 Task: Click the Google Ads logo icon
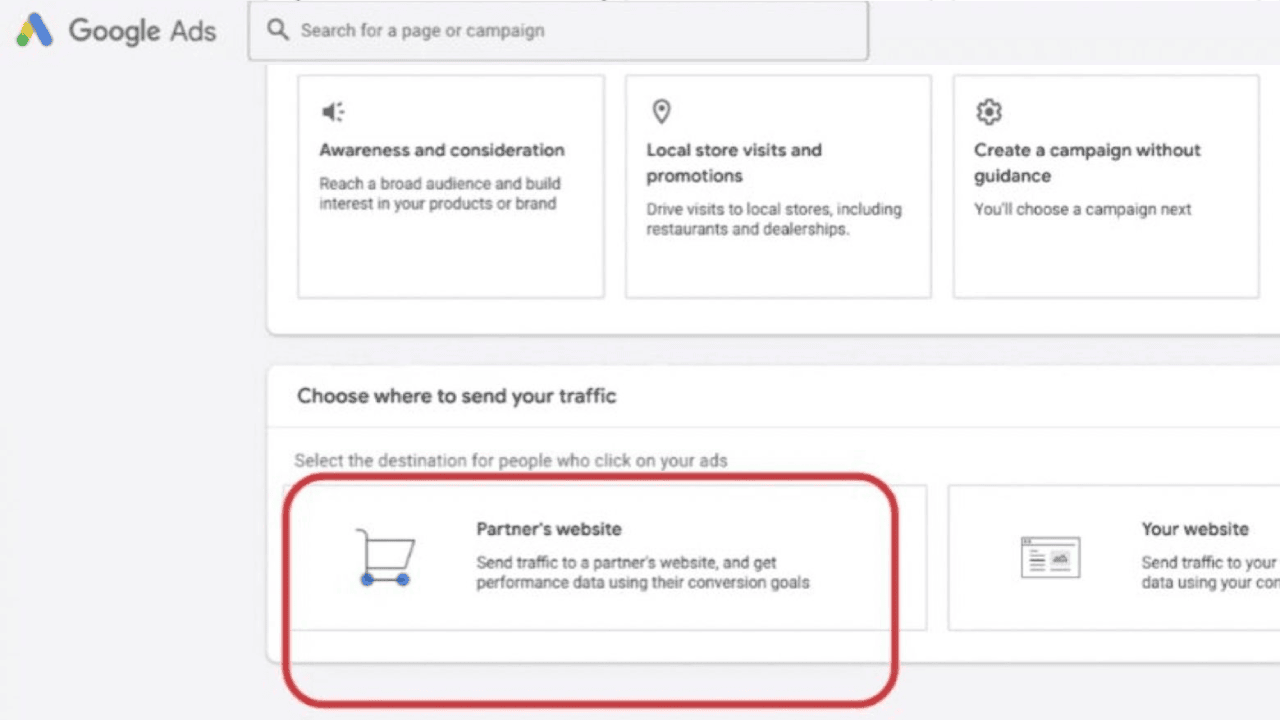[34, 30]
